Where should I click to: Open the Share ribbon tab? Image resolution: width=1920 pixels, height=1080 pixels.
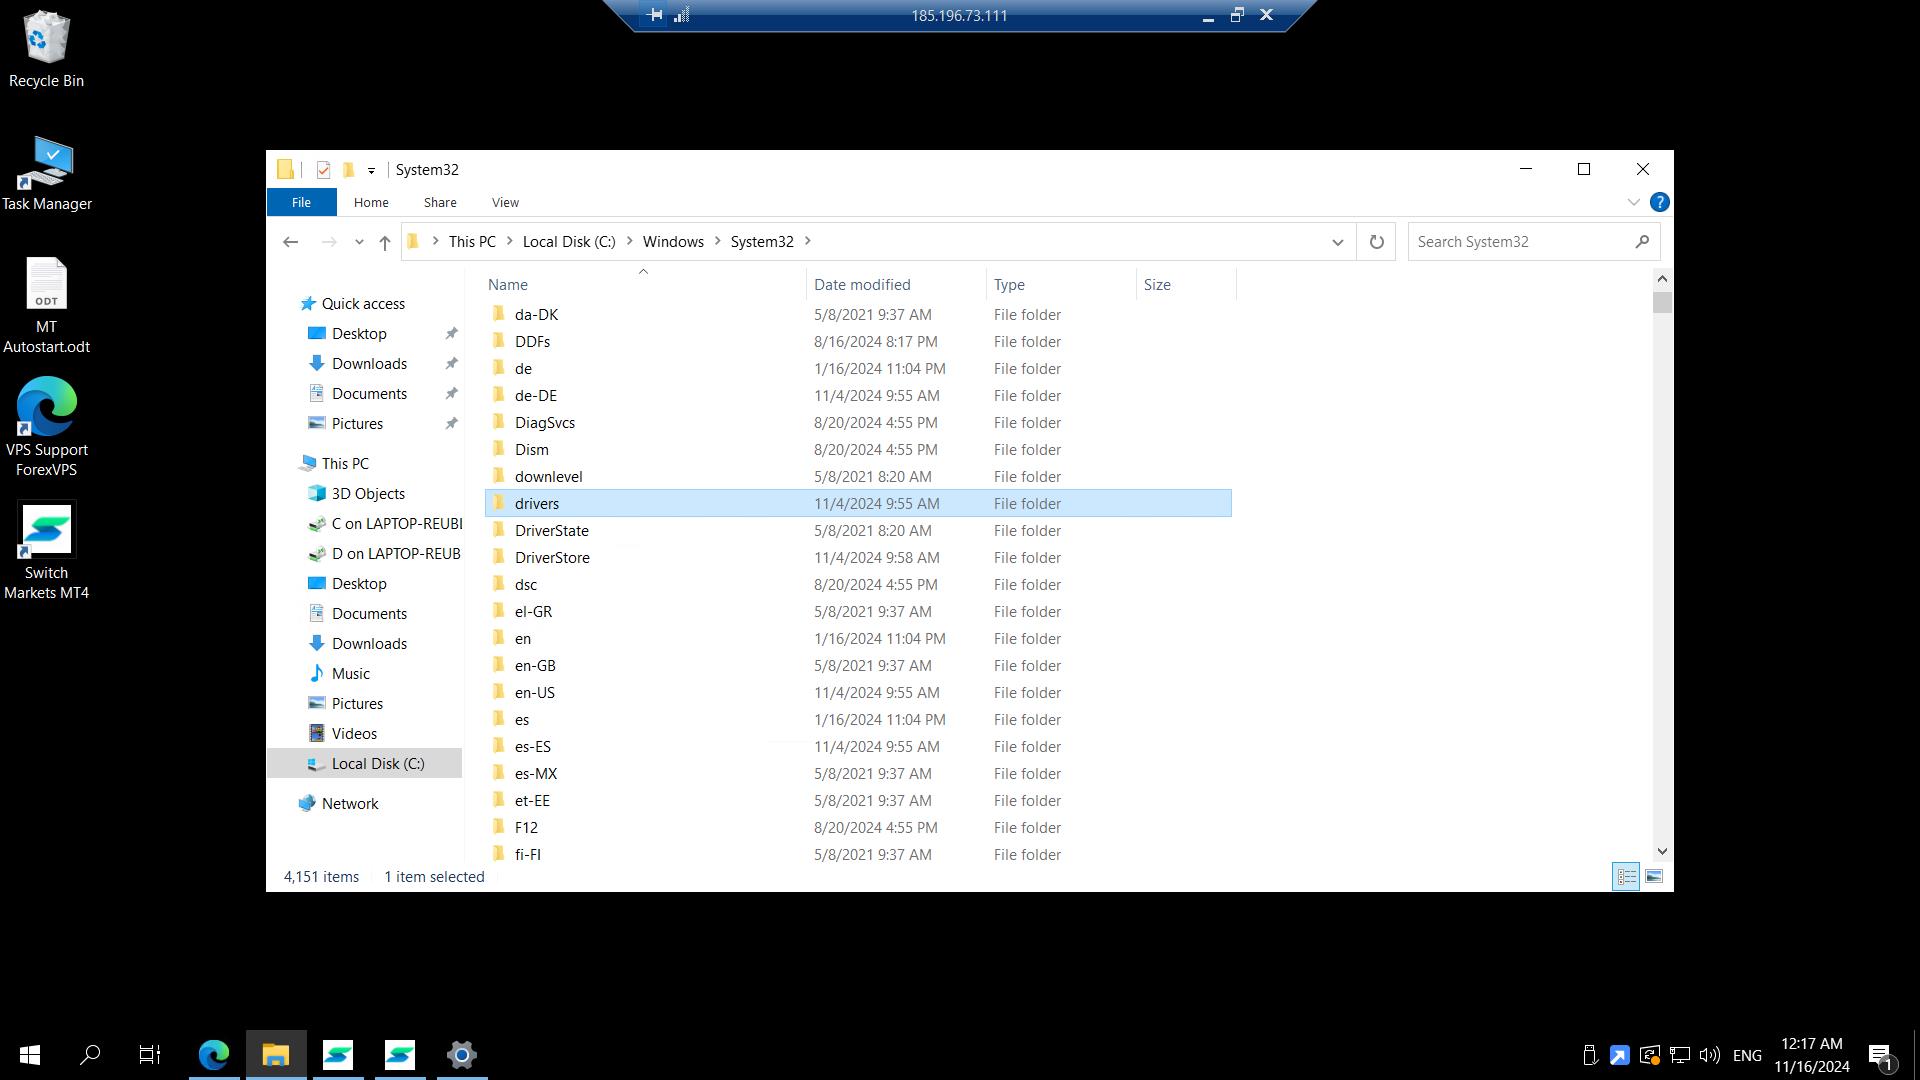click(x=440, y=202)
